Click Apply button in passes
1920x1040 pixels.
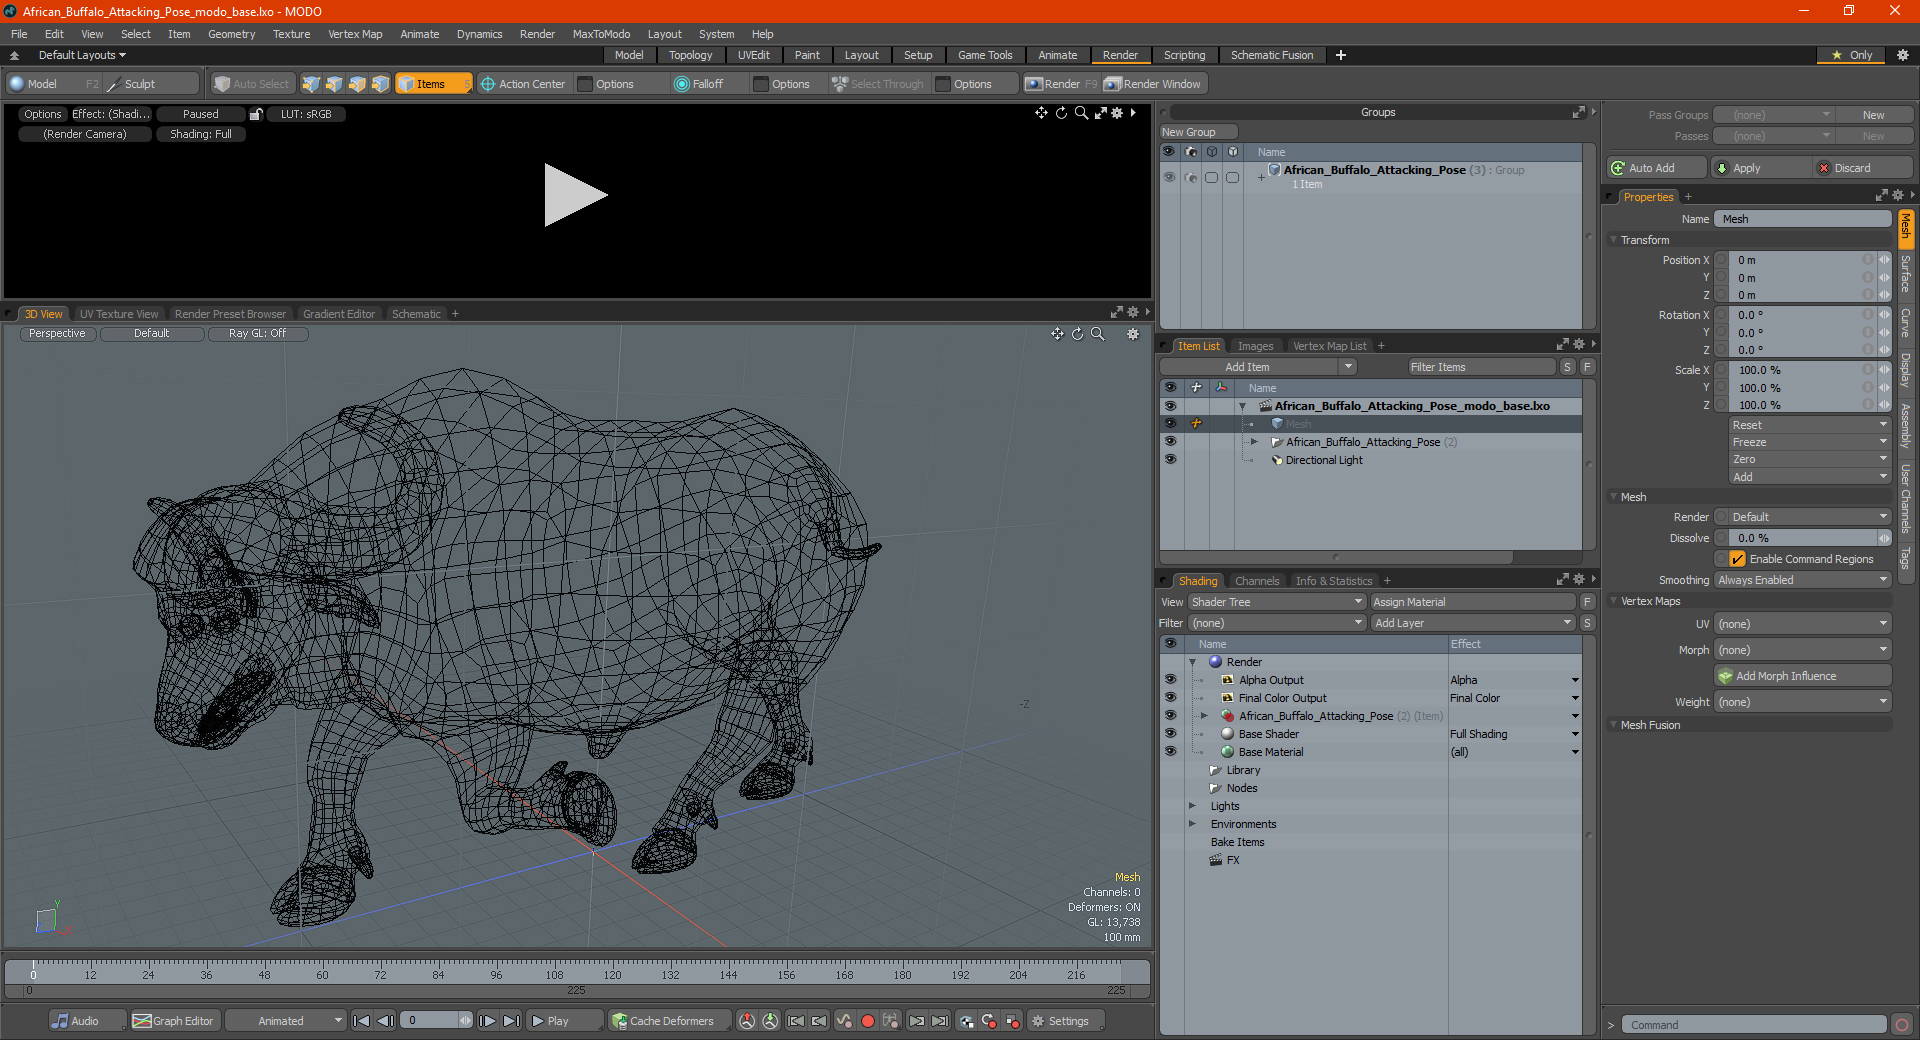[1760, 168]
